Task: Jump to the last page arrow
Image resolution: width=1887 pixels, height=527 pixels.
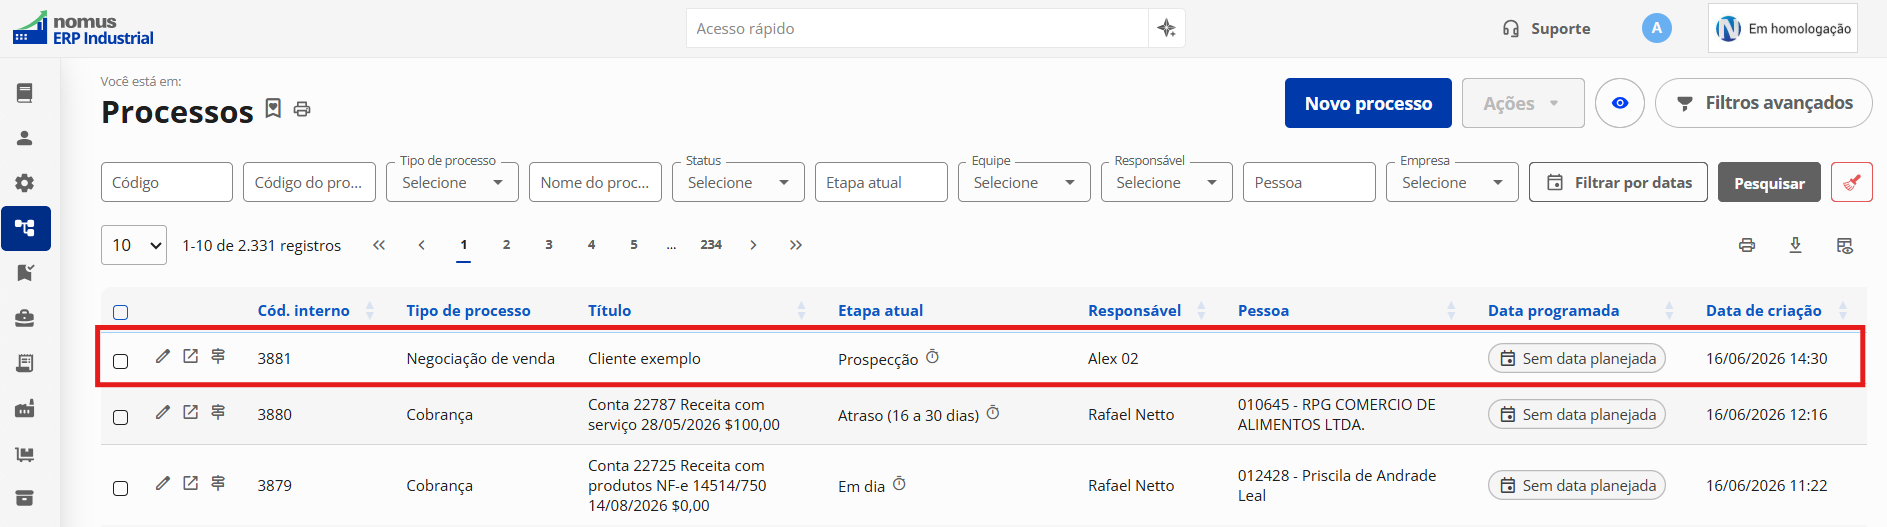Action: pyautogui.click(x=796, y=245)
